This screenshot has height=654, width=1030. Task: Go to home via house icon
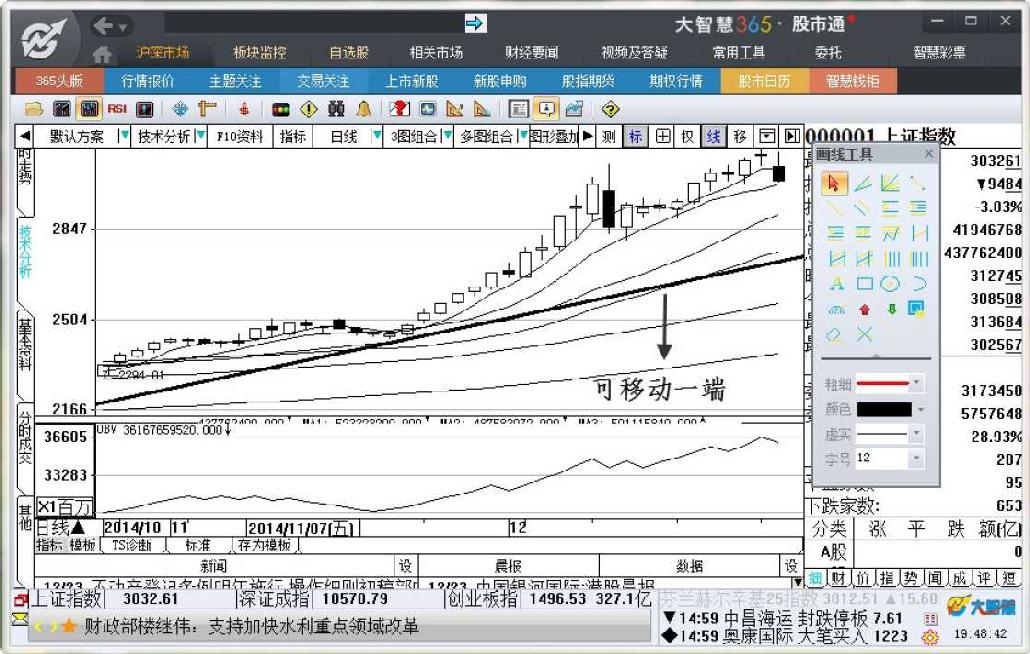coord(102,54)
